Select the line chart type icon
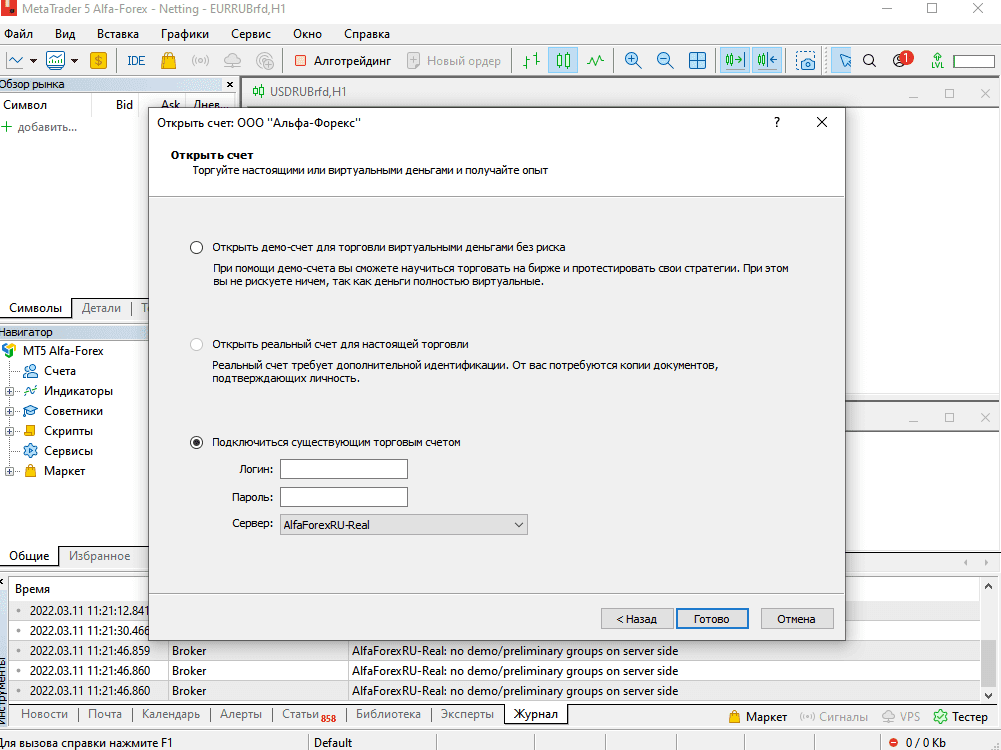This screenshot has height=750, width=1001. 596,61
